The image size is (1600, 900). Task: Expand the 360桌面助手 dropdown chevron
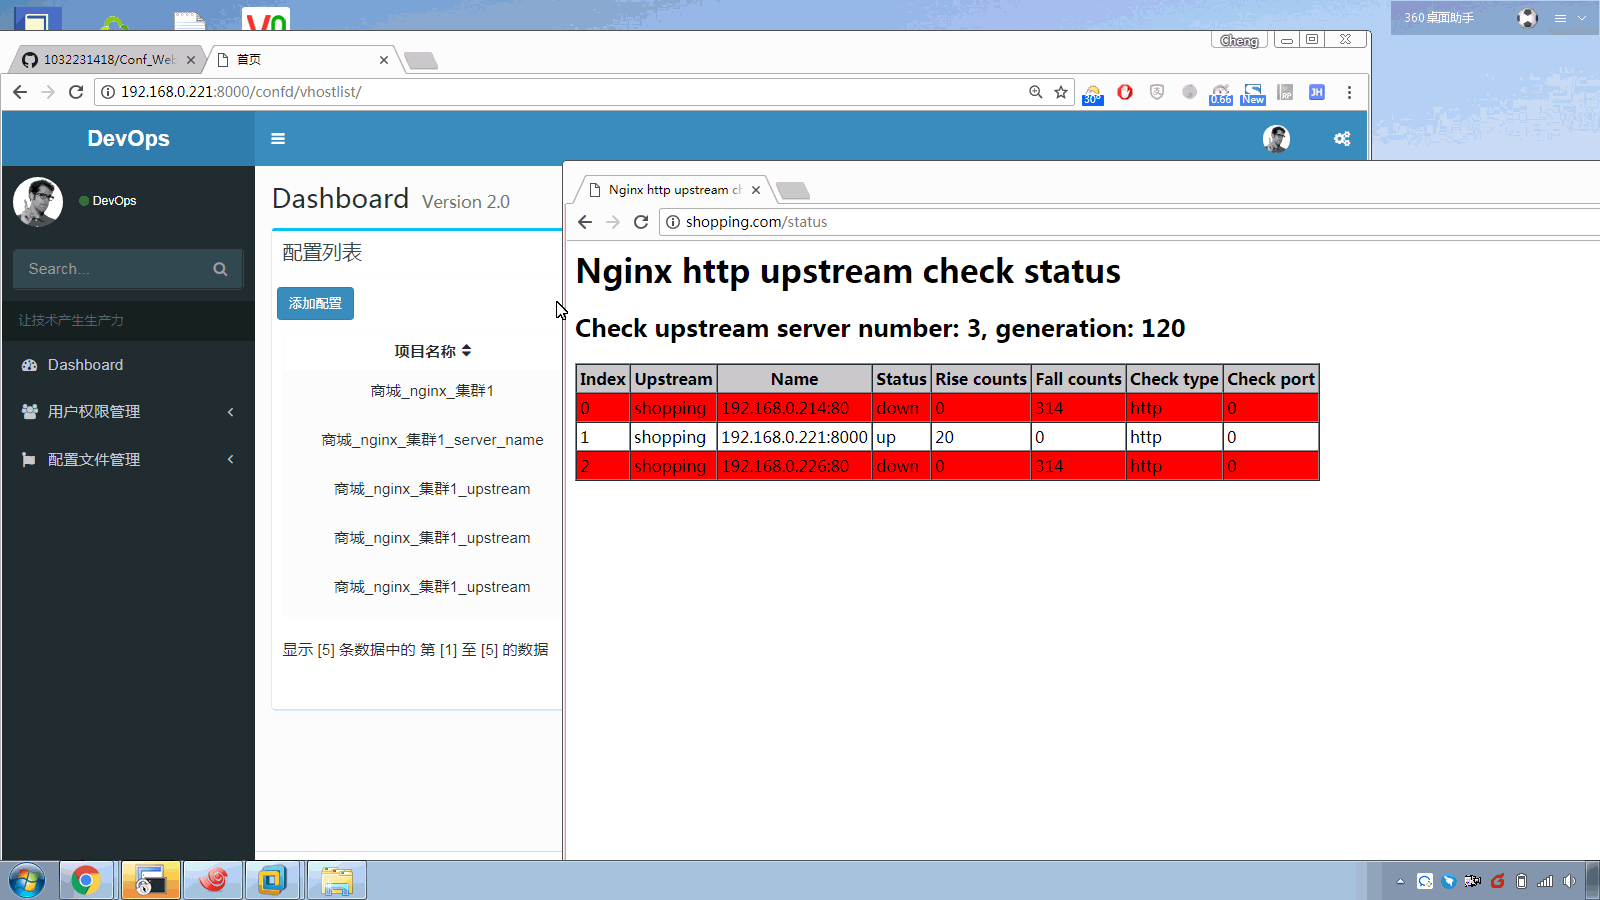tap(1582, 18)
